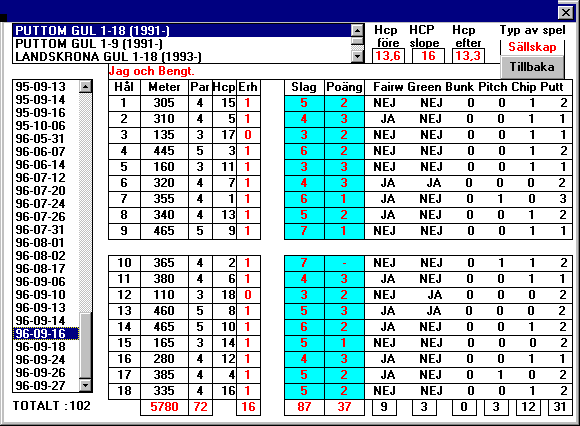Select LANDSKRONA GUL 1-18 (1993-) course
The width and height of the screenshot is (580, 426).
click(x=181, y=57)
